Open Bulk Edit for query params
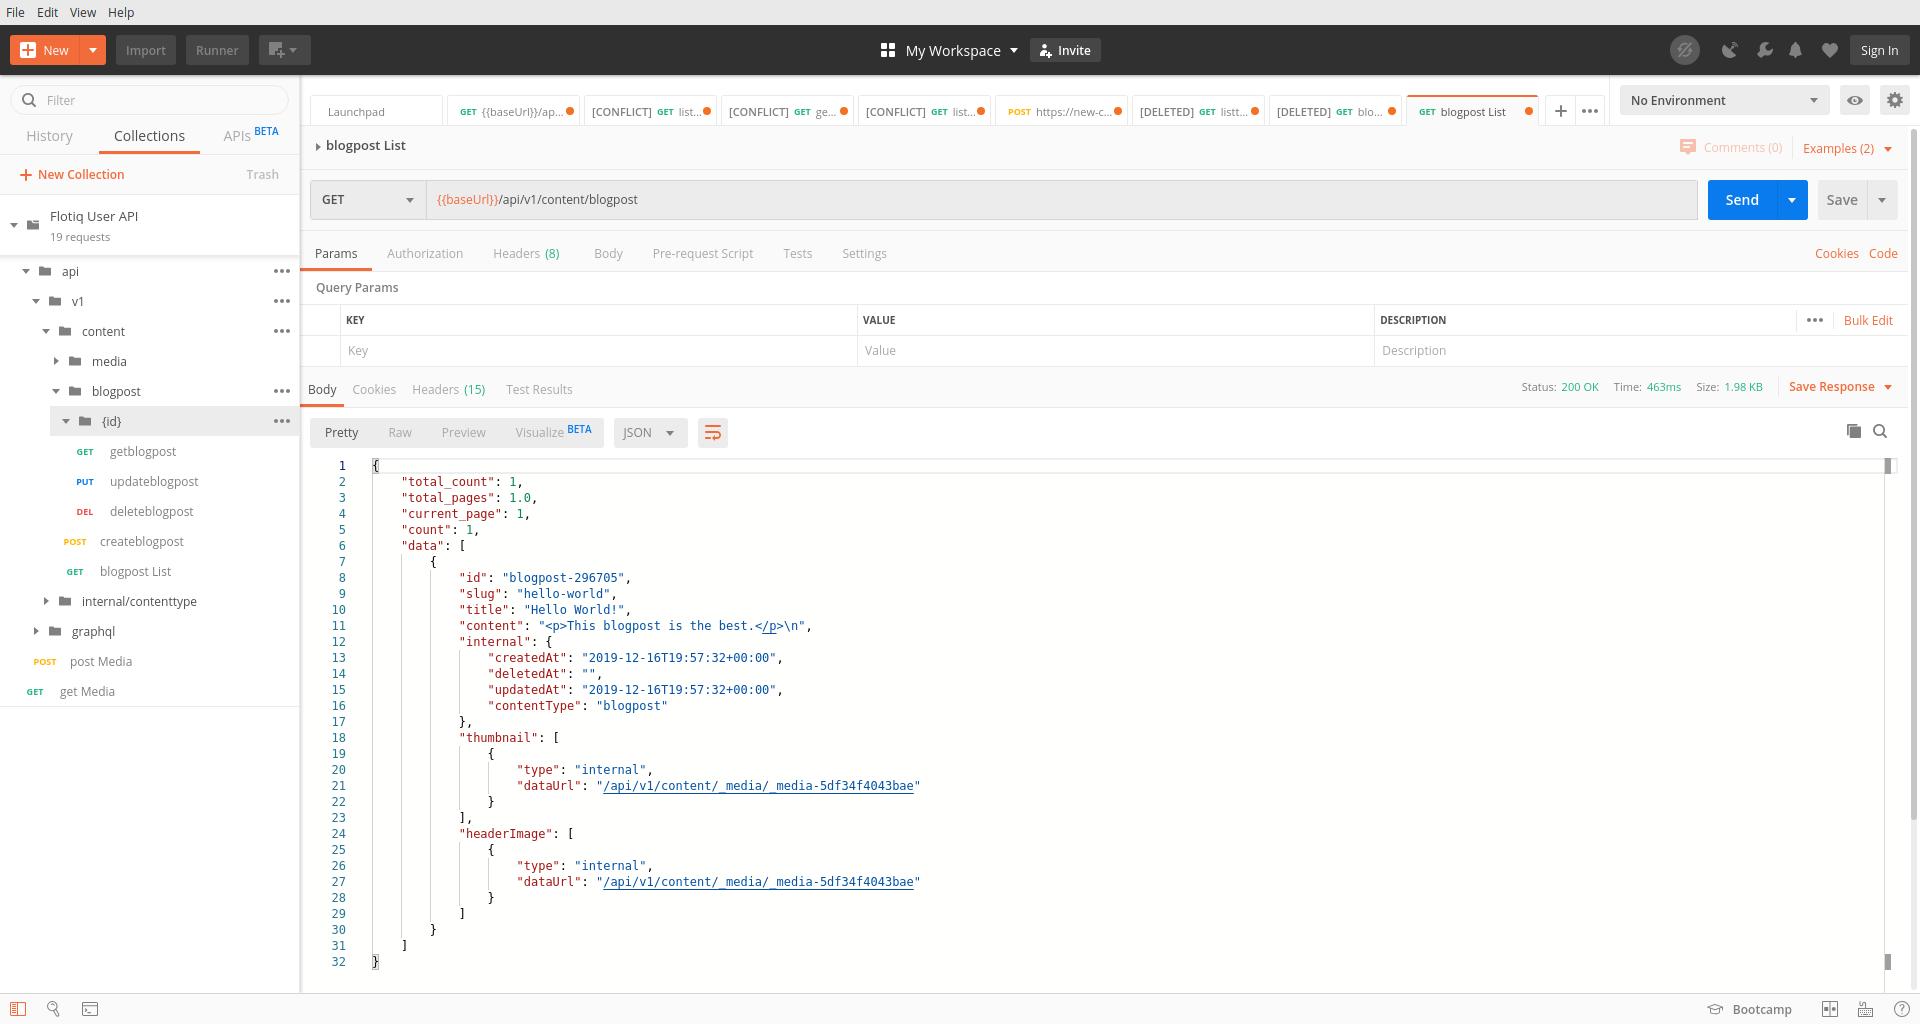The width and height of the screenshot is (1920, 1024). point(1868,320)
